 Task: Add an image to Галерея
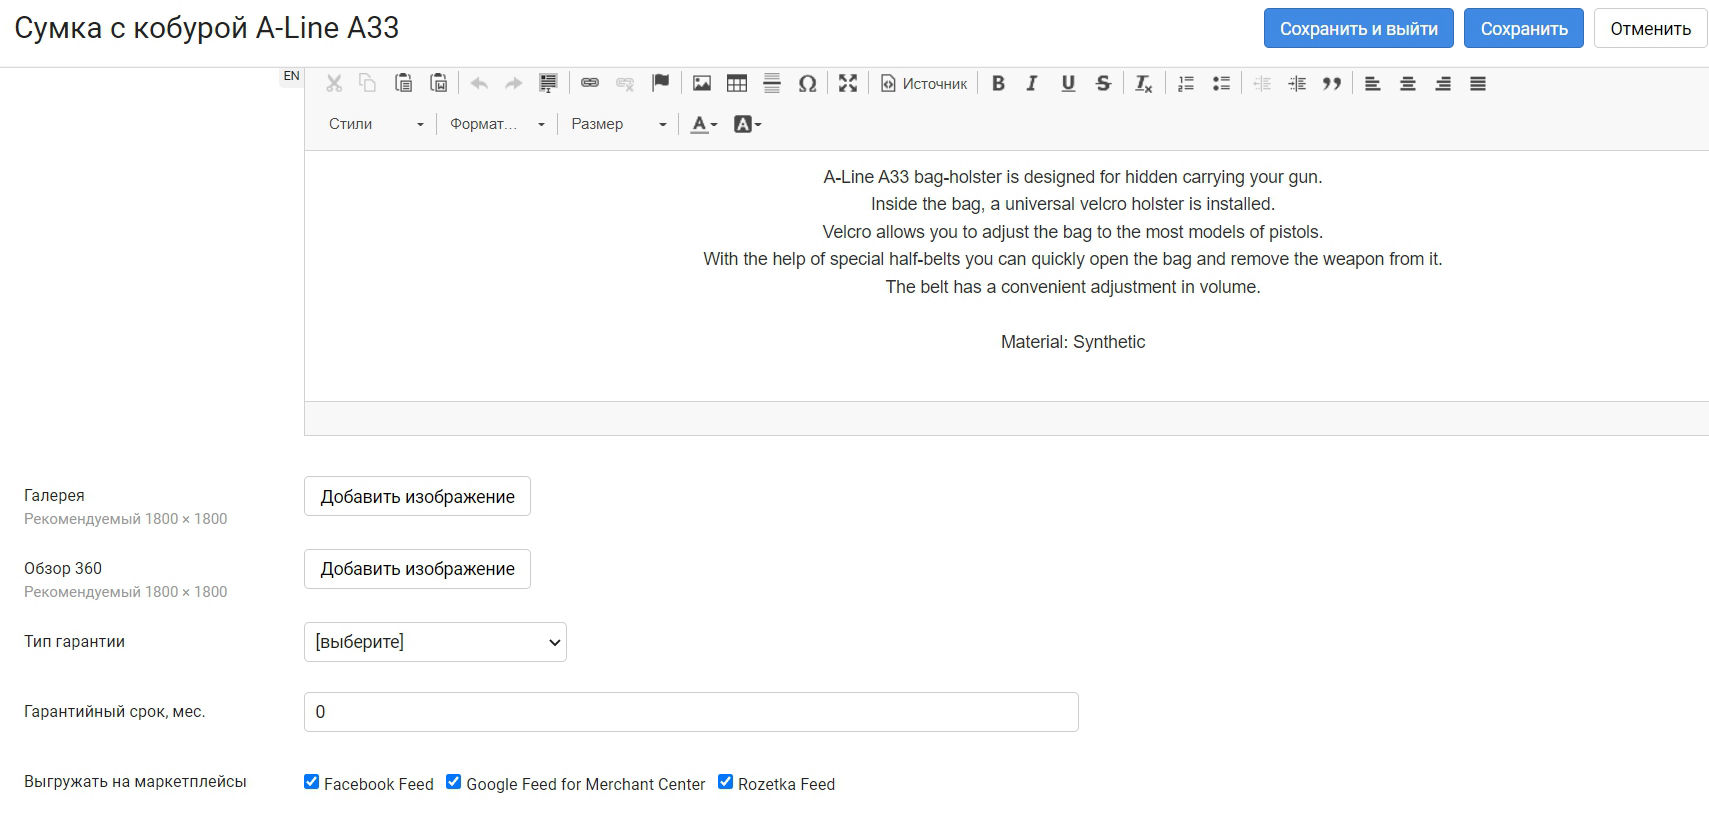point(417,496)
